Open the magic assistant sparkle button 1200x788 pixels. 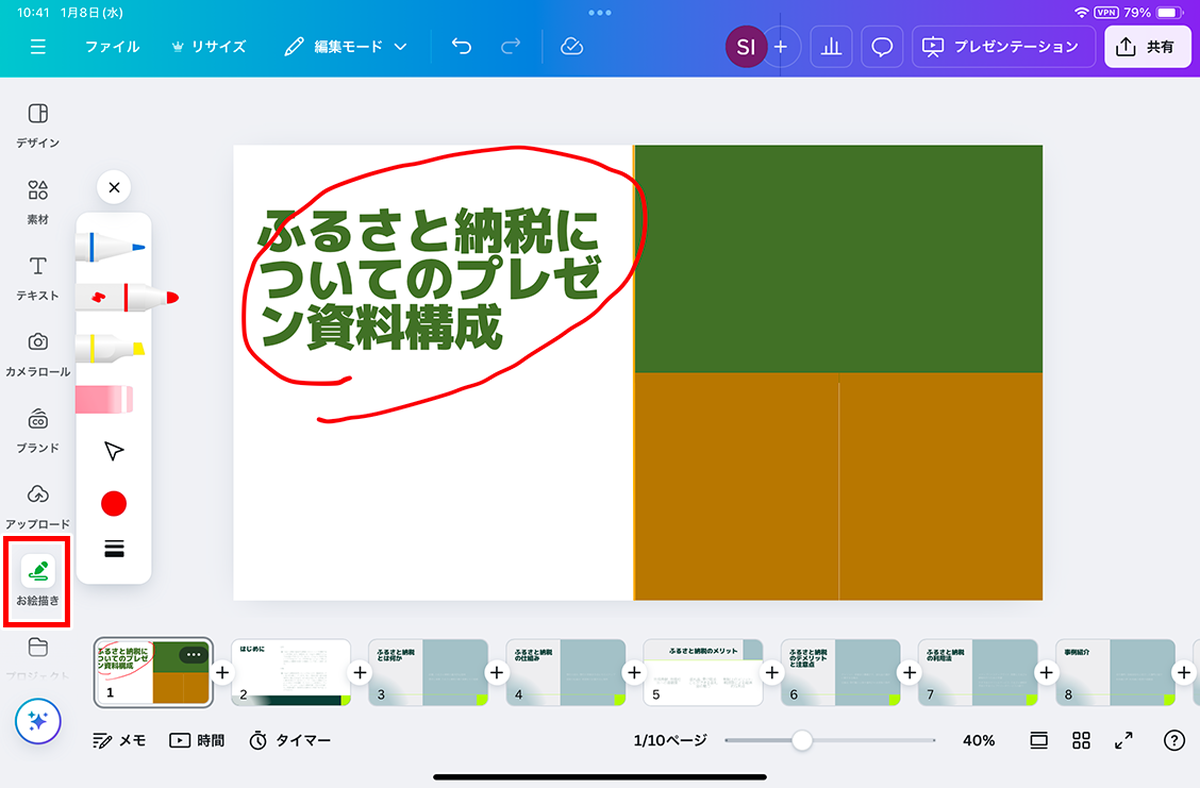coord(38,721)
